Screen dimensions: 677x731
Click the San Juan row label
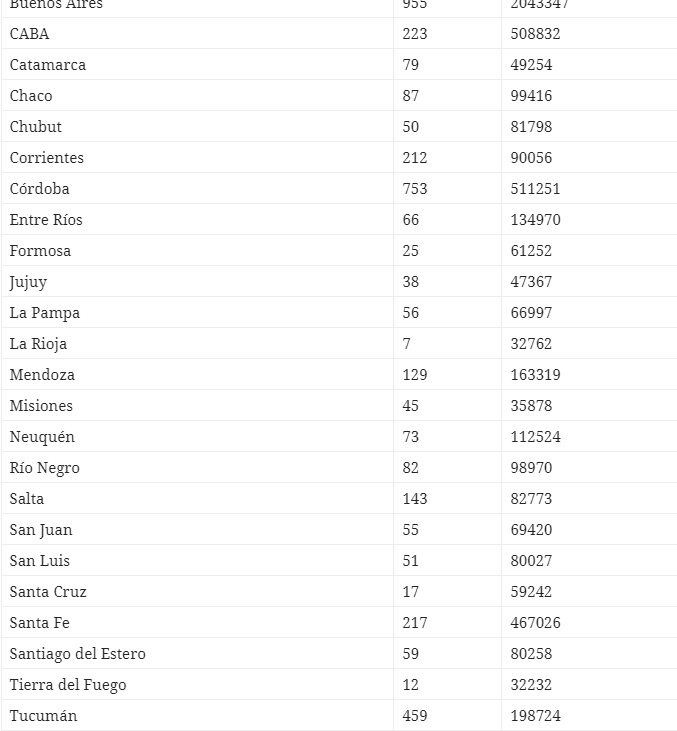pyautogui.click(x=41, y=530)
